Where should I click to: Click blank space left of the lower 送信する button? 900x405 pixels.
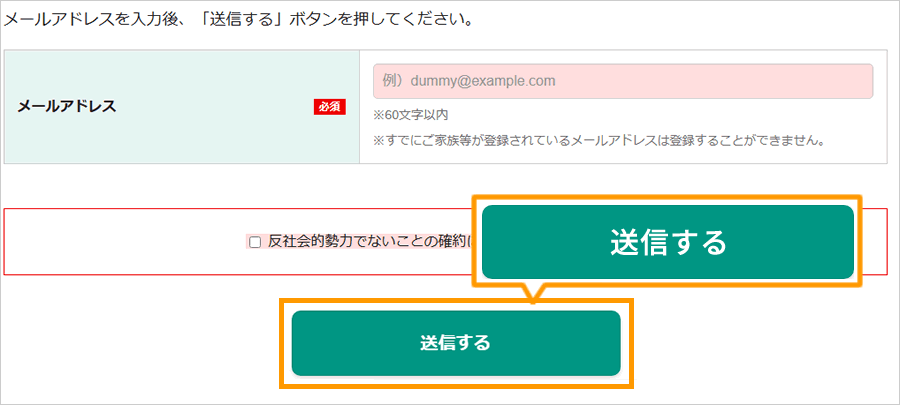click(143, 343)
